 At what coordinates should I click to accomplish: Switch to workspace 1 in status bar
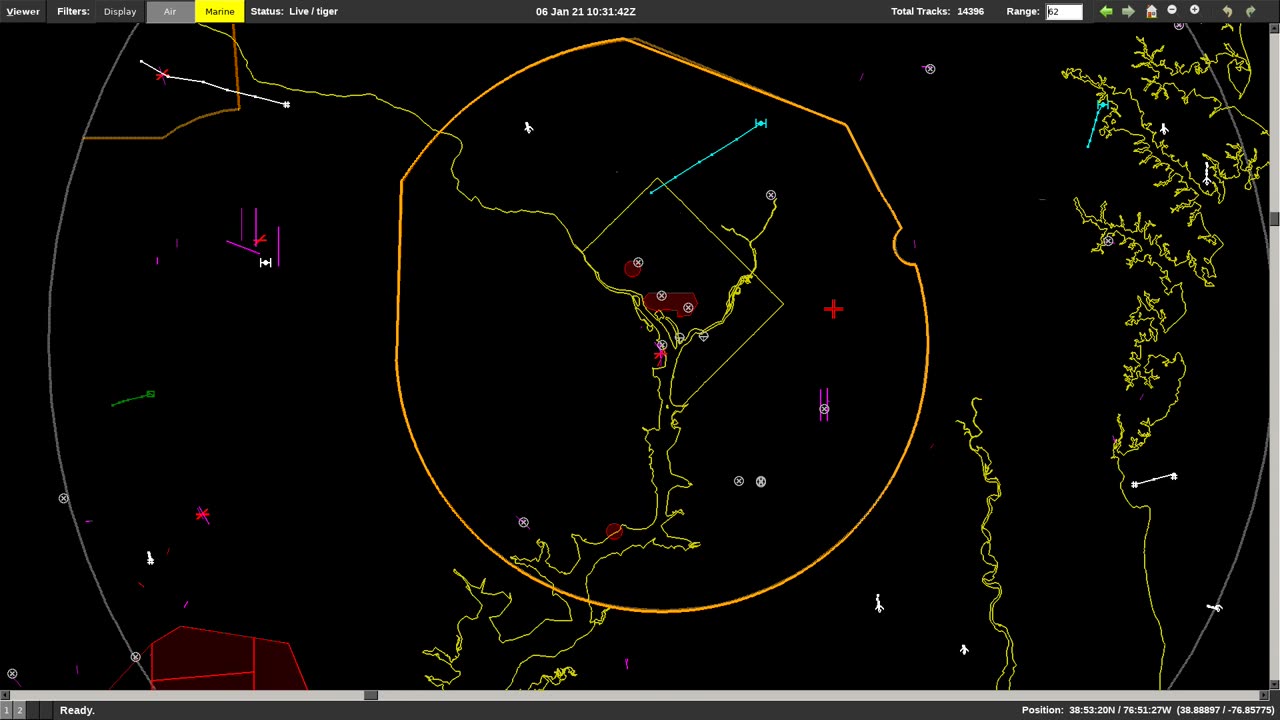(x=6, y=710)
